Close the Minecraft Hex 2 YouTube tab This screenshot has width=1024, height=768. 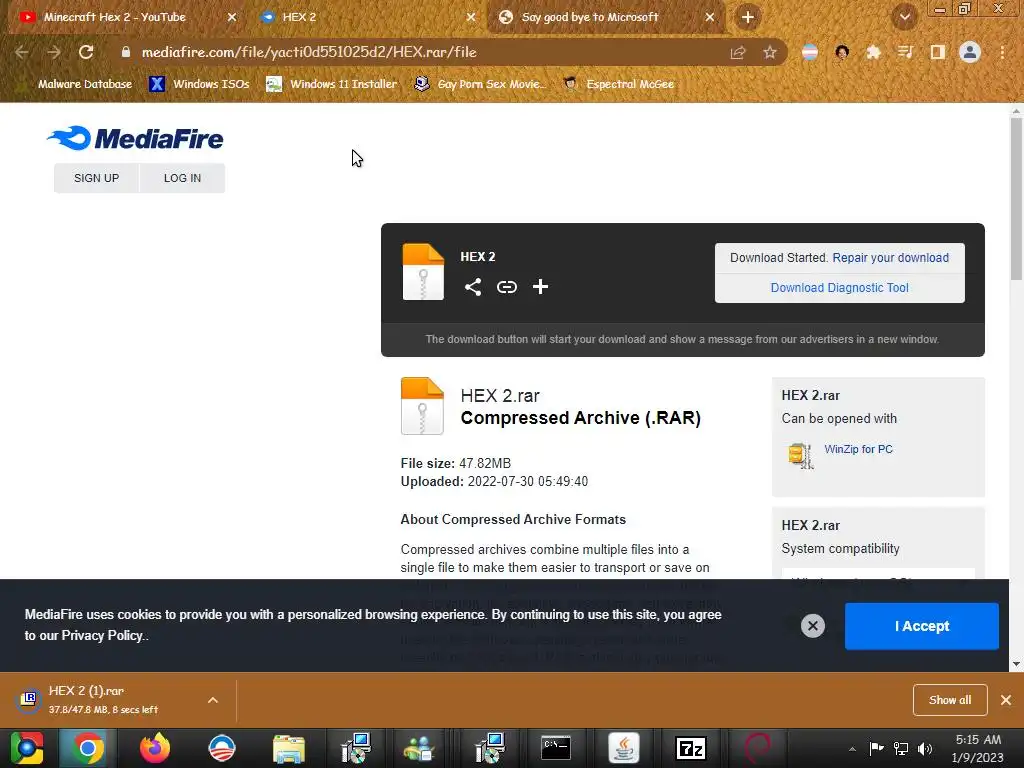232,17
